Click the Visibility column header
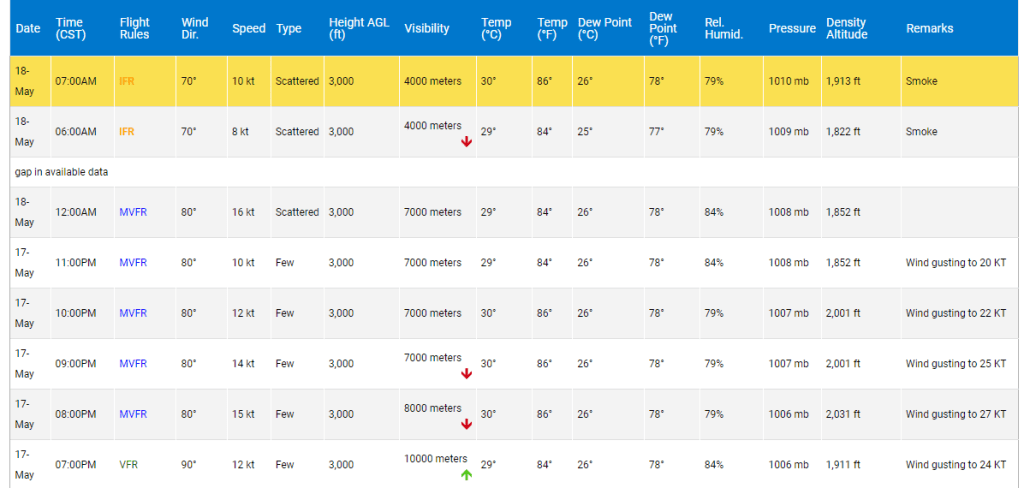Viewport: 1024px width, 488px height. [x=427, y=29]
